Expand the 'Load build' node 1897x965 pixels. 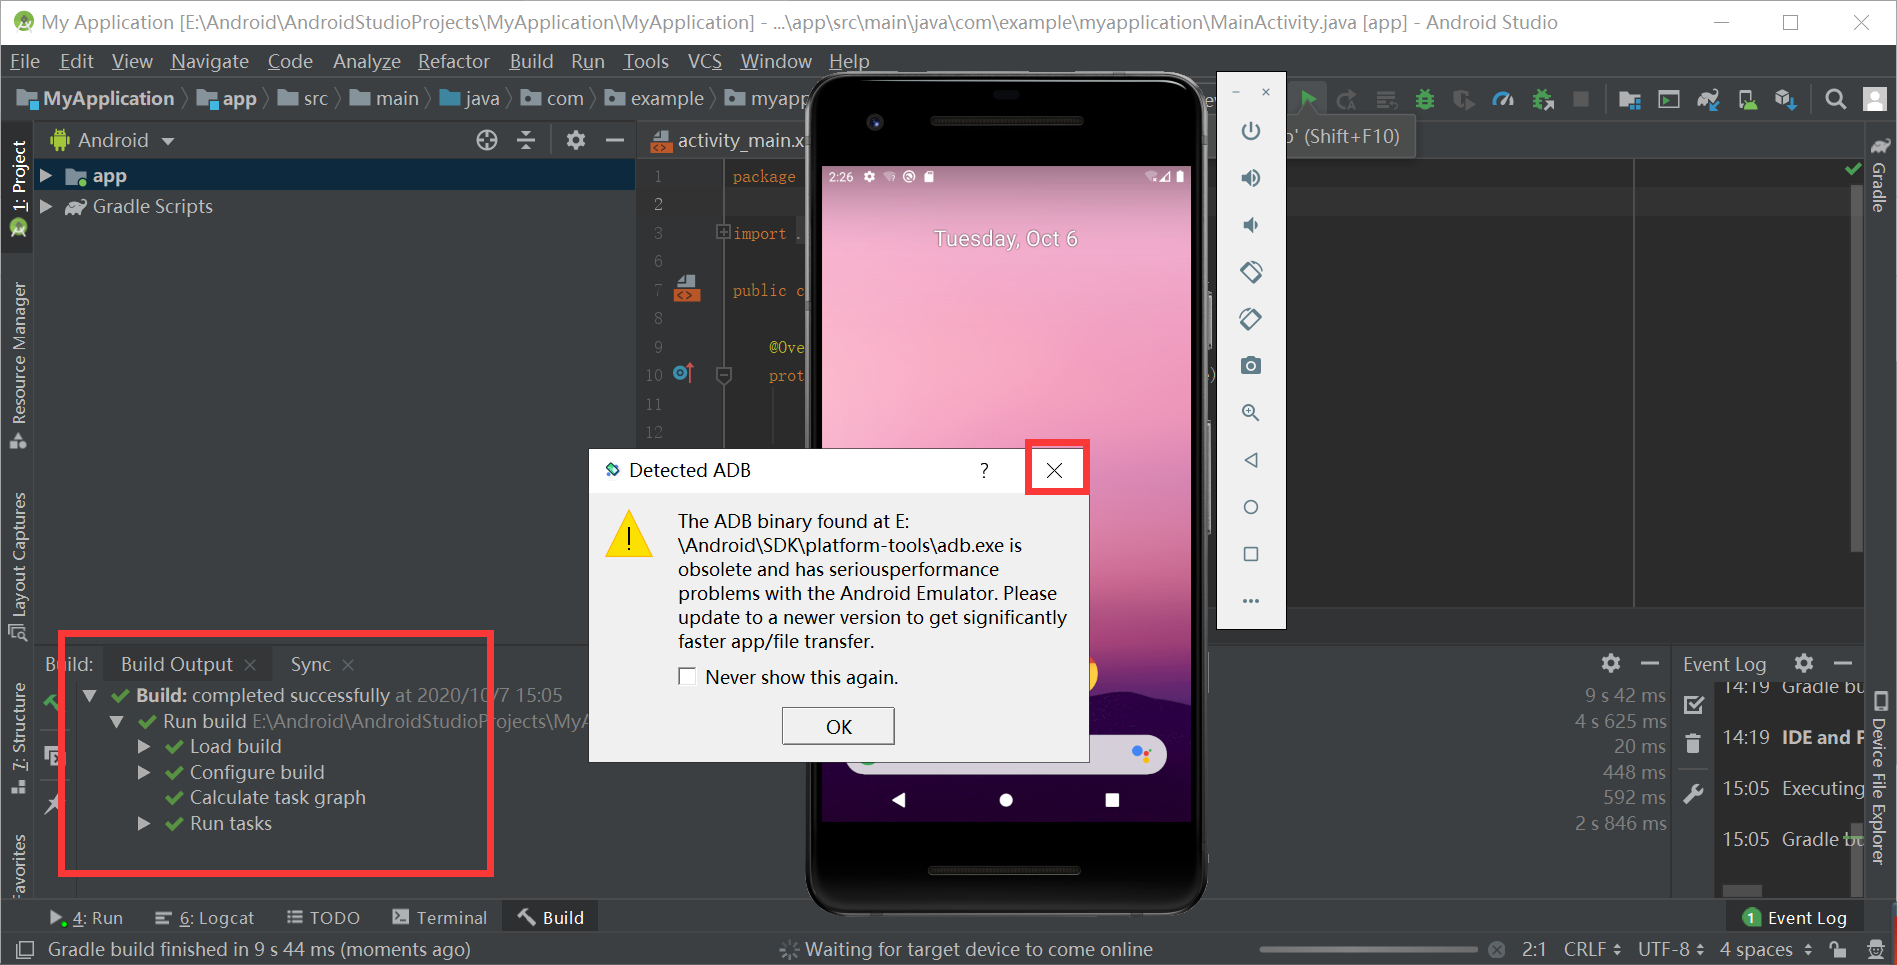pyautogui.click(x=144, y=746)
